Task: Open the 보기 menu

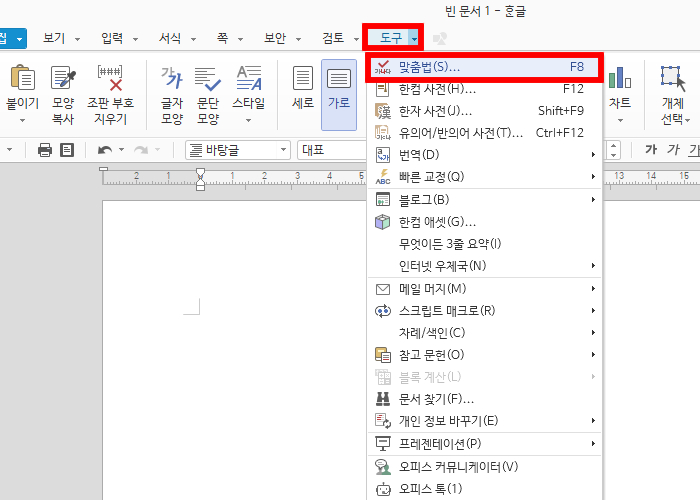Action: [x=54, y=38]
